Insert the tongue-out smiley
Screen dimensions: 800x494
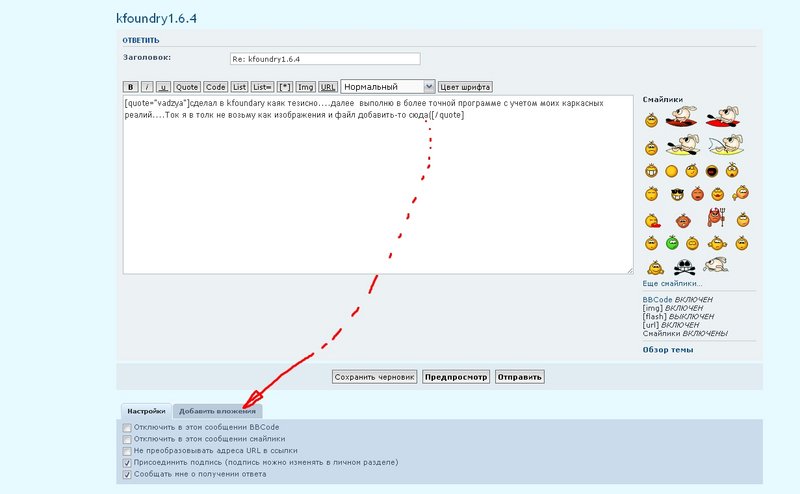coord(652,220)
